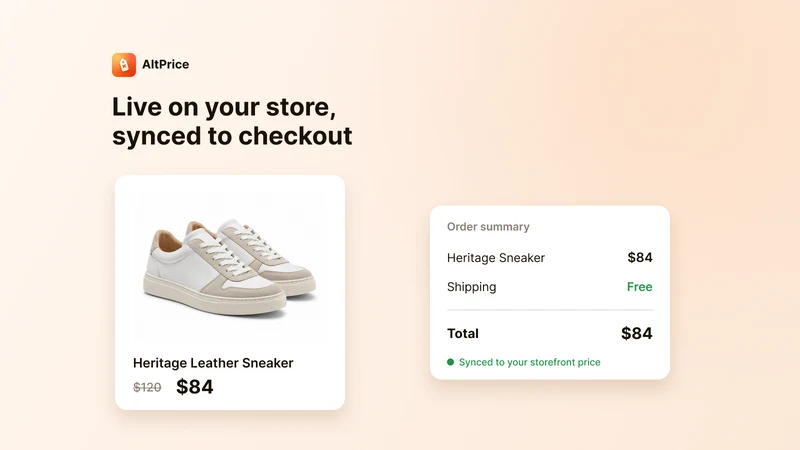Click the Shipping row label
Viewport: 800px width, 450px height.
[x=471, y=287]
